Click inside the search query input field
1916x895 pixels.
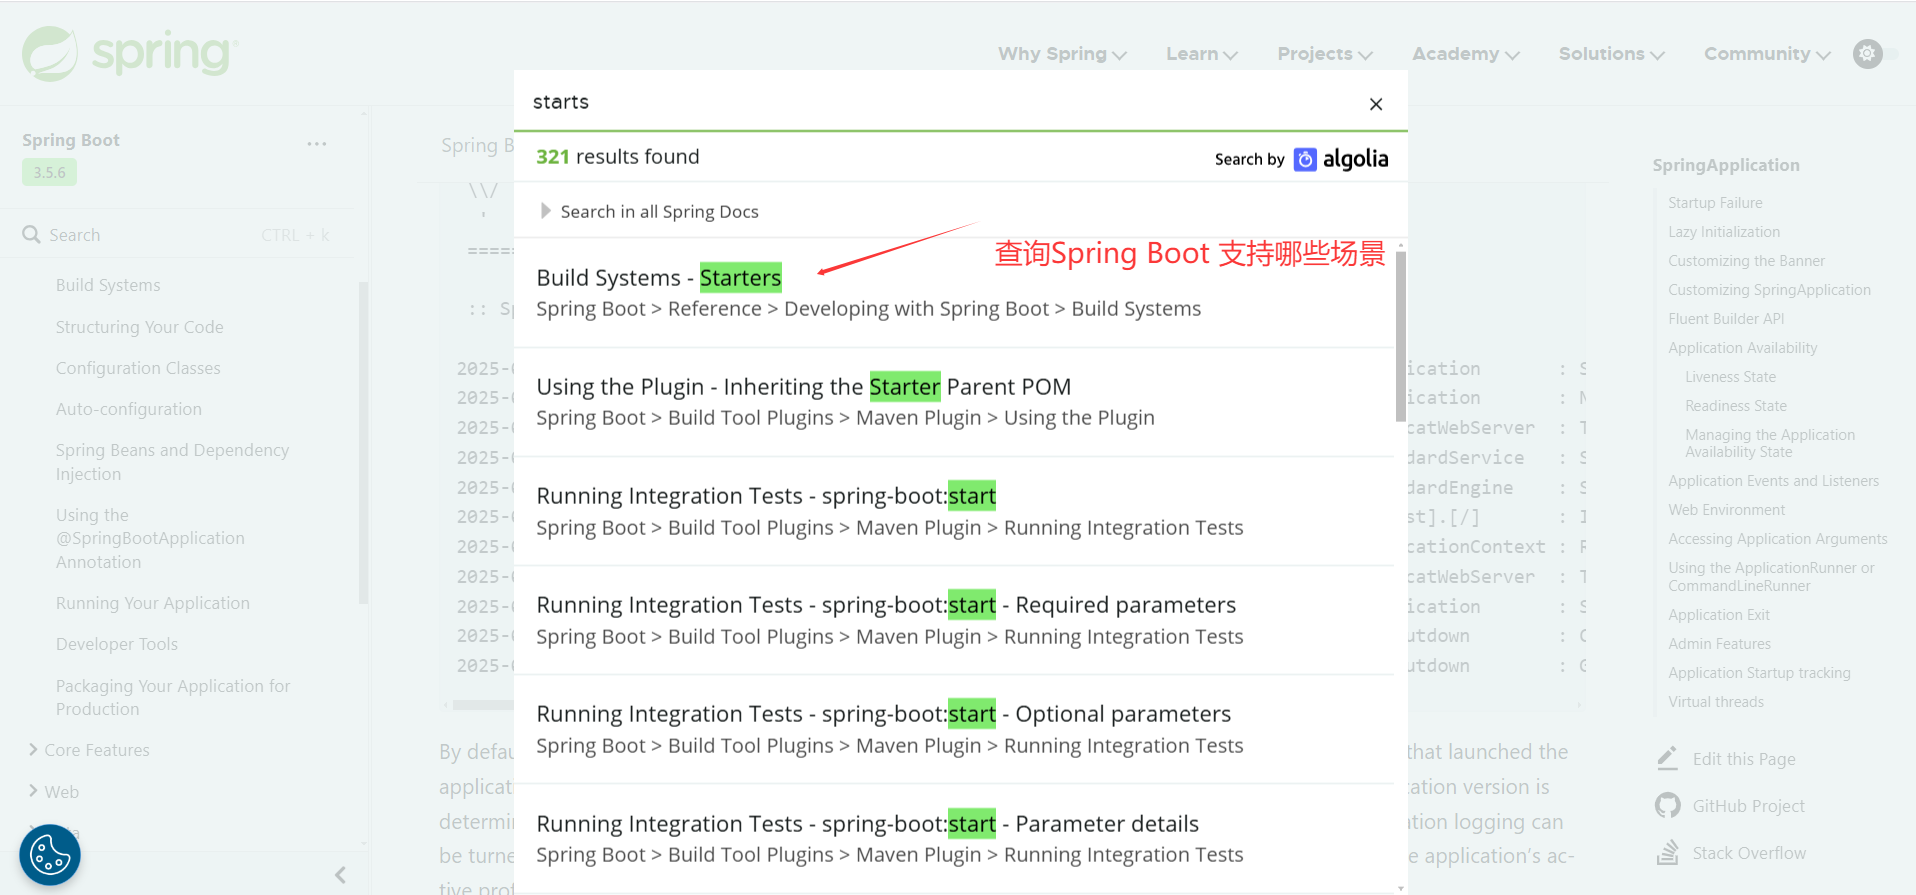click(x=940, y=102)
